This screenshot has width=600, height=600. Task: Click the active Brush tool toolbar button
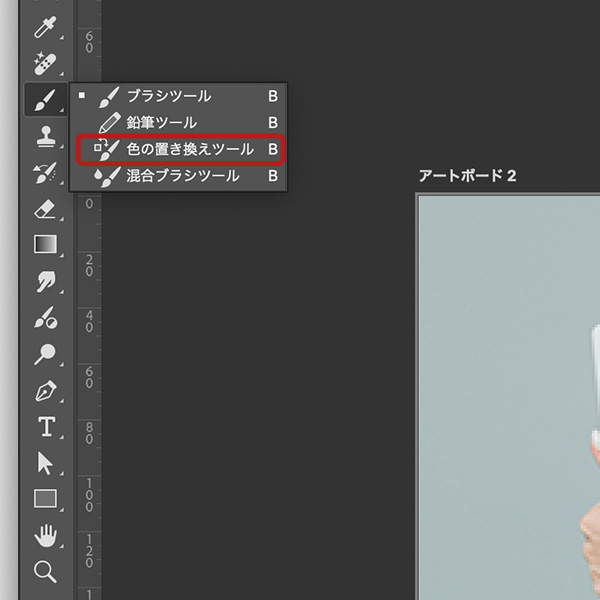click(45, 99)
